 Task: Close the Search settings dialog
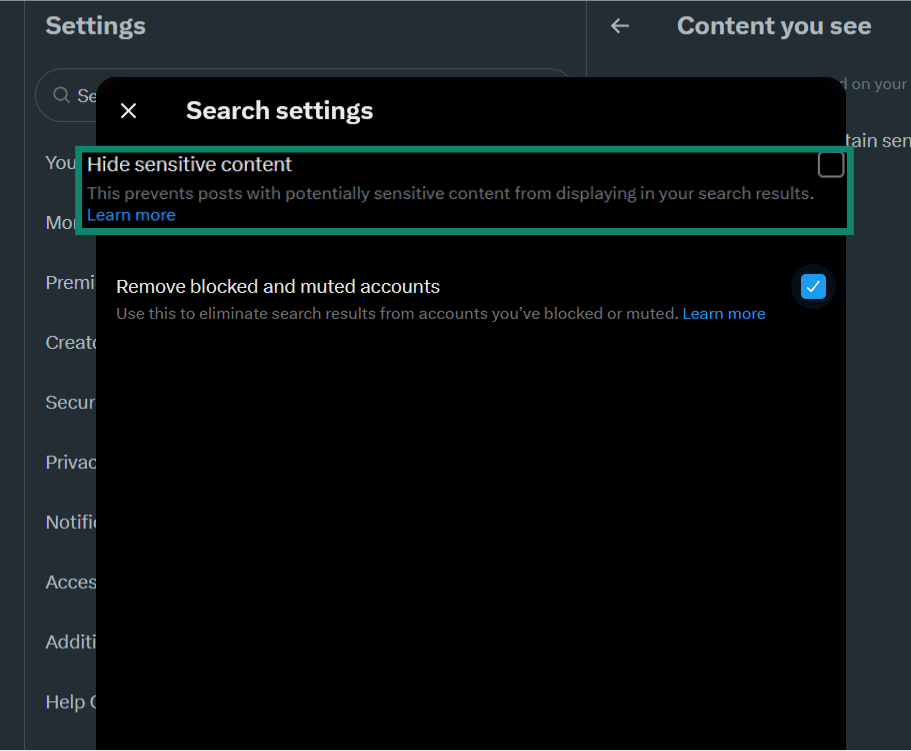(128, 110)
